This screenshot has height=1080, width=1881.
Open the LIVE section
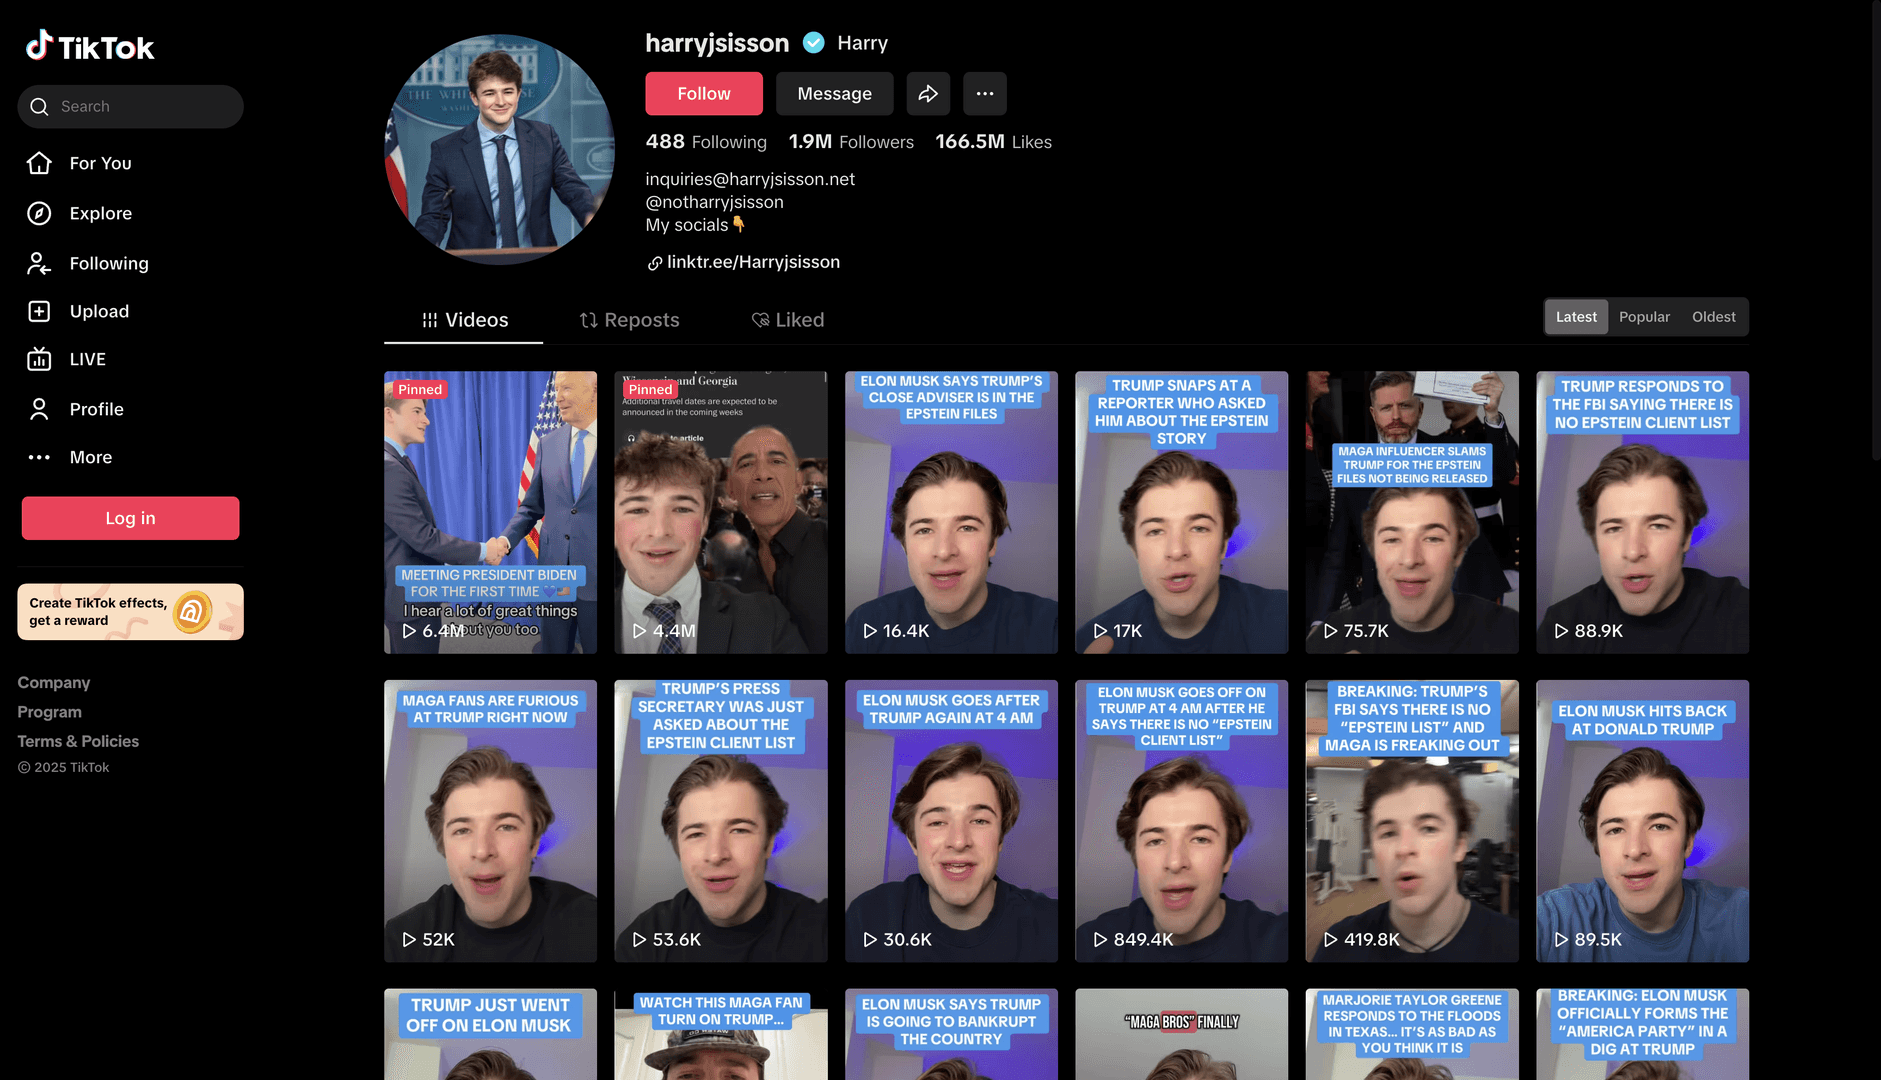click(x=87, y=359)
